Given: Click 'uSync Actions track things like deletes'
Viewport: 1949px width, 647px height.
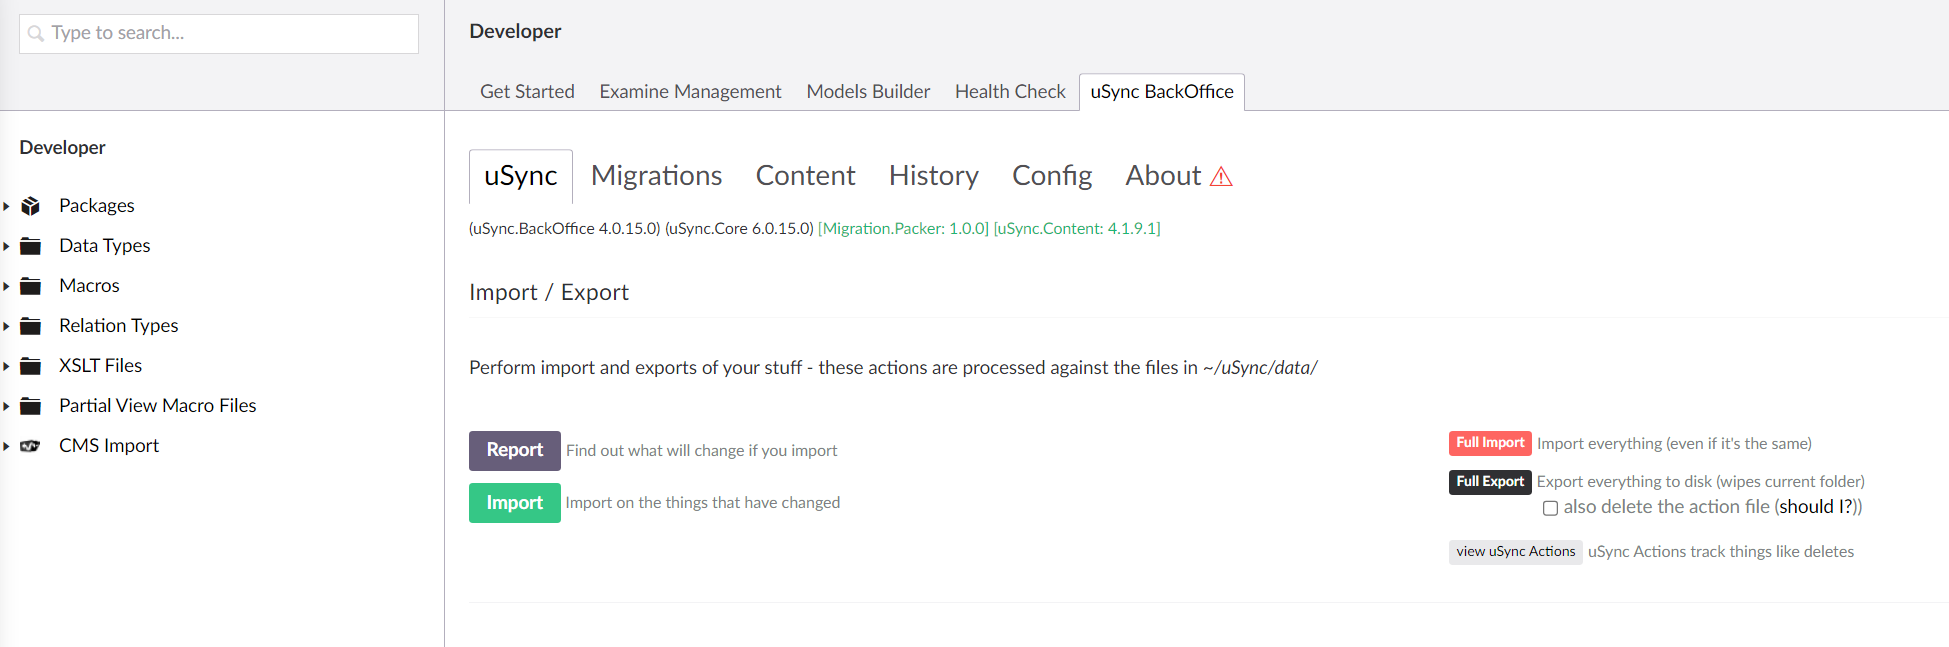Looking at the screenshot, I should tap(1721, 552).
